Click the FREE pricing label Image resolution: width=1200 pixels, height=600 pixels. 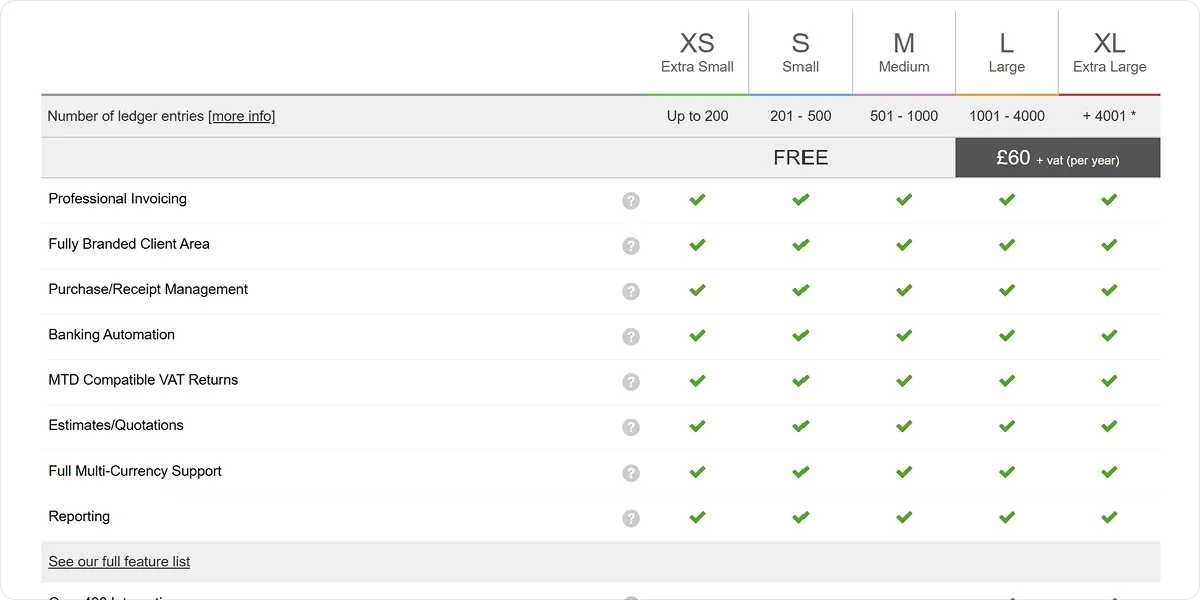pyautogui.click(x=800, y=158)
